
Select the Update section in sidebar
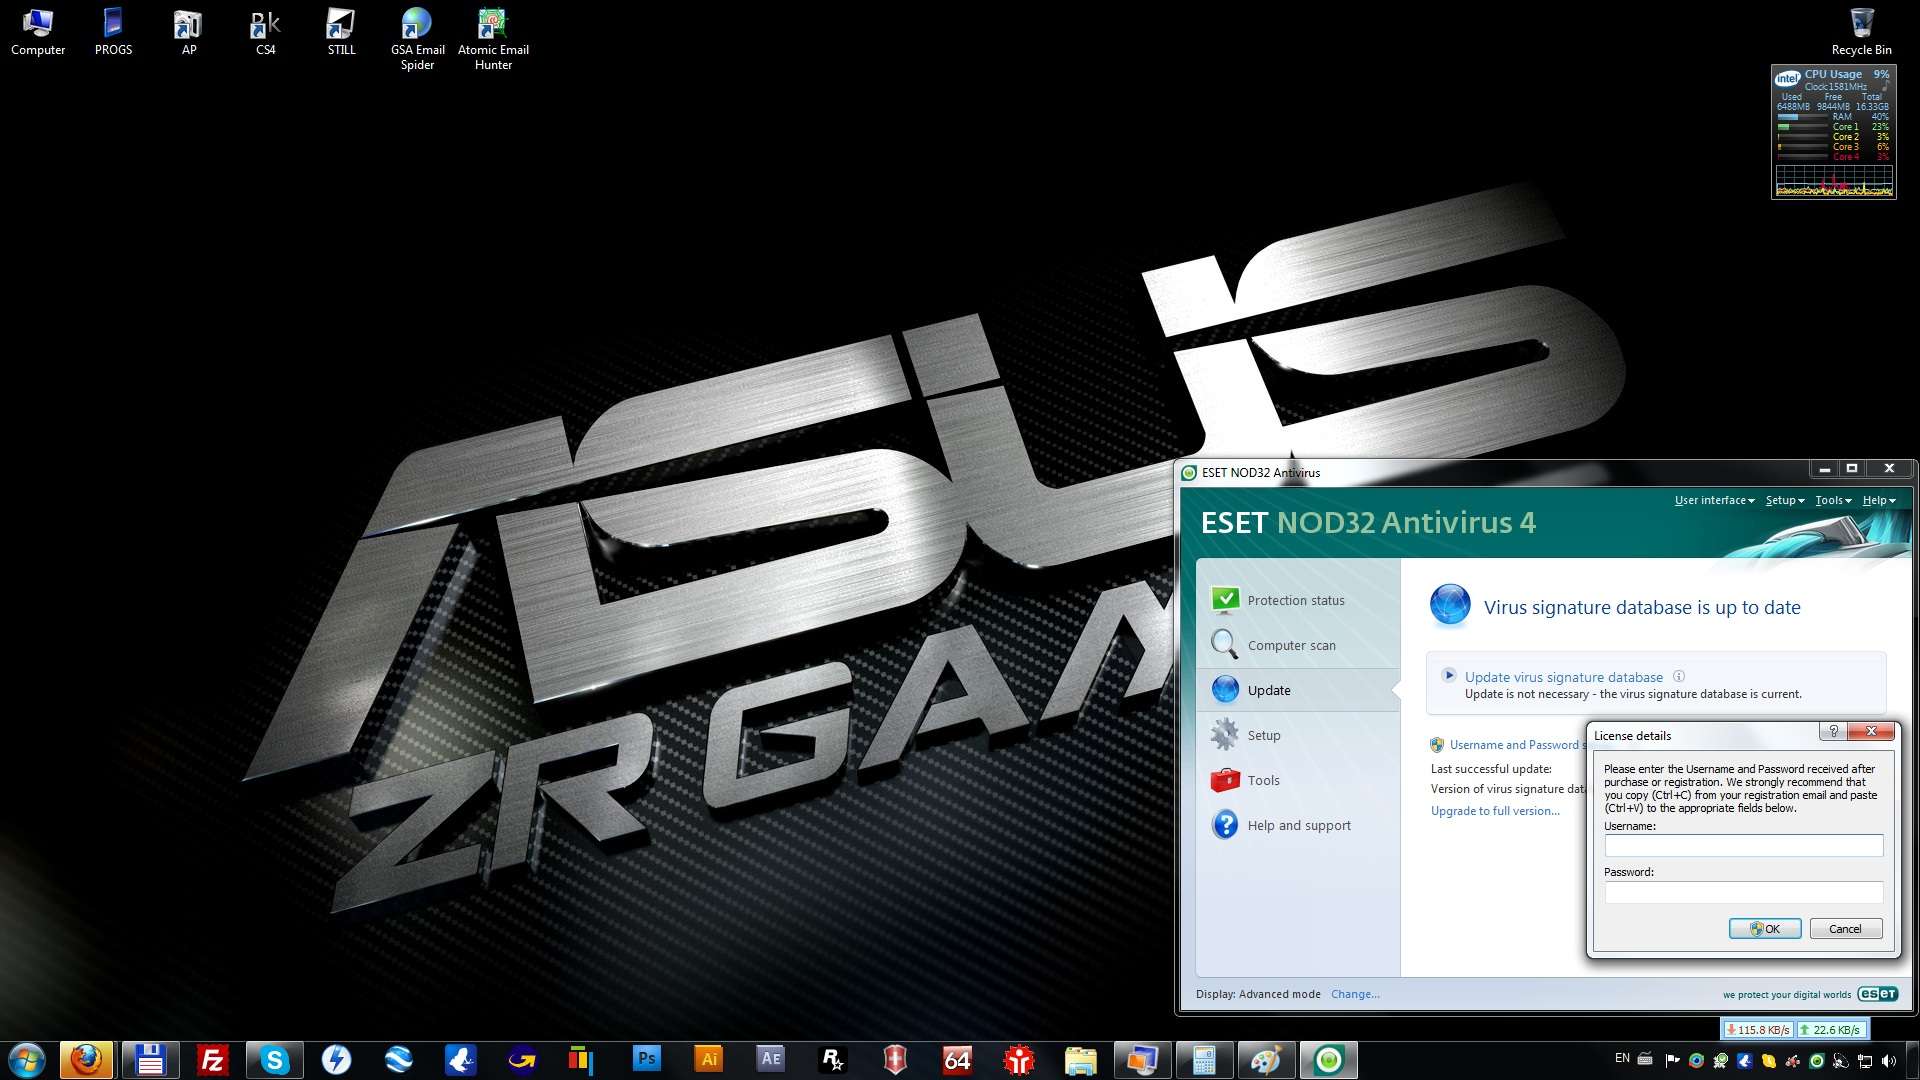1297,690
